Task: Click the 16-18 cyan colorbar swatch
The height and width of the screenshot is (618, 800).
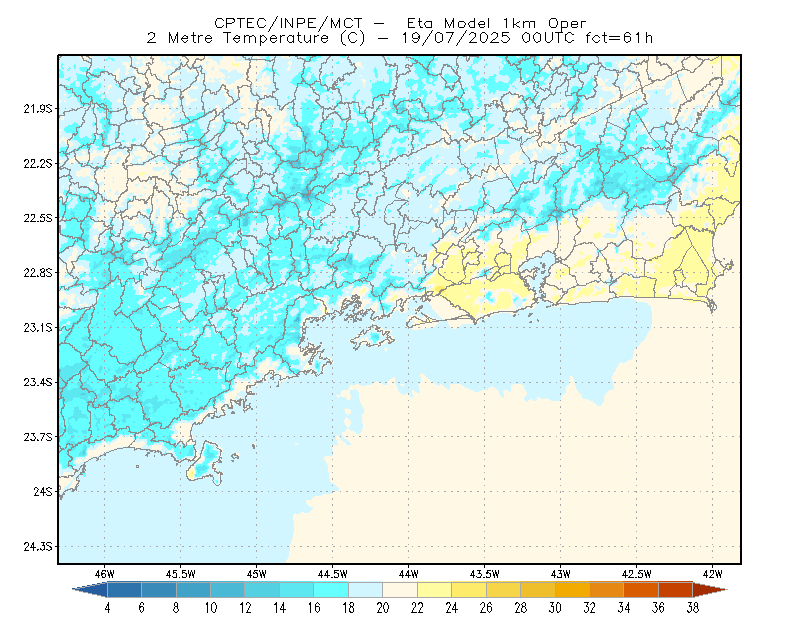Action: pyautogui.click(x=331, y=590)
